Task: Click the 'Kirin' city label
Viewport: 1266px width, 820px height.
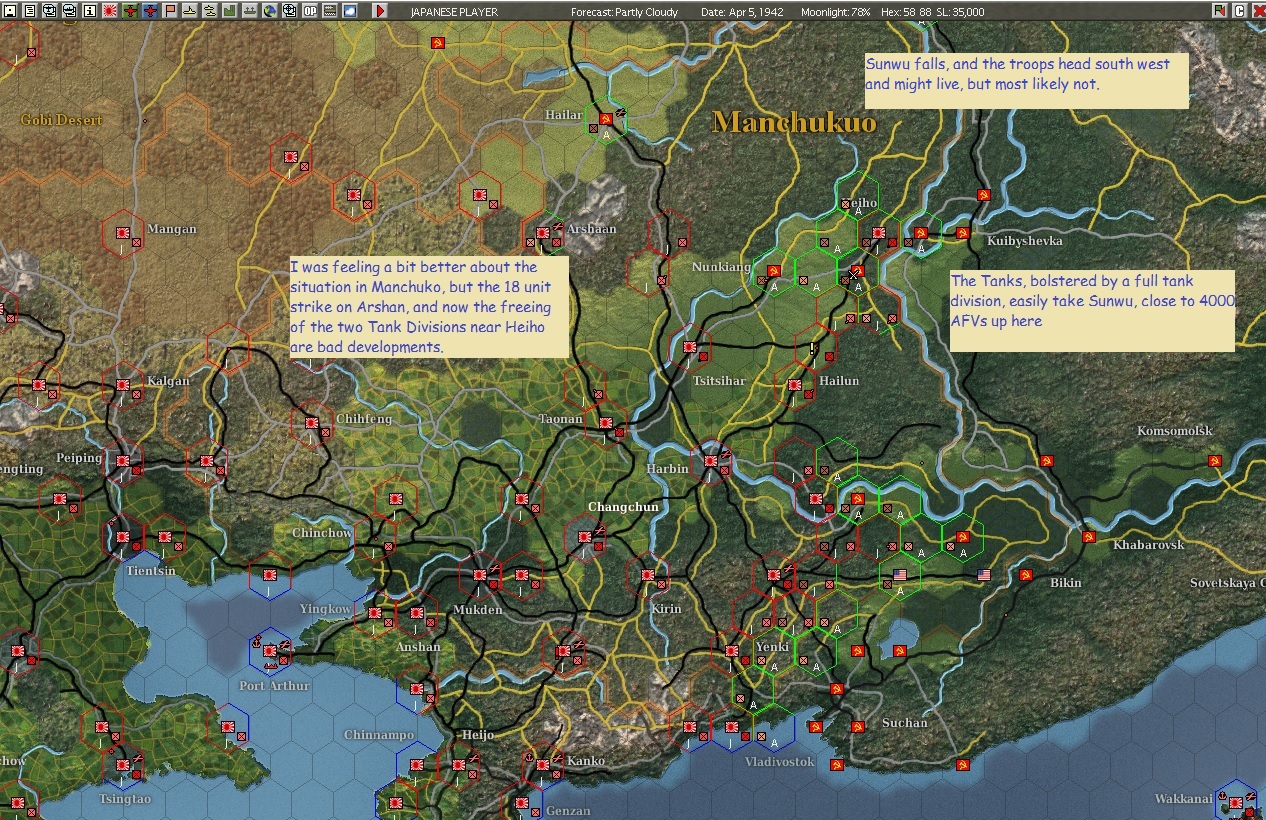Action: pyautogui.click(x=666, y=609)
